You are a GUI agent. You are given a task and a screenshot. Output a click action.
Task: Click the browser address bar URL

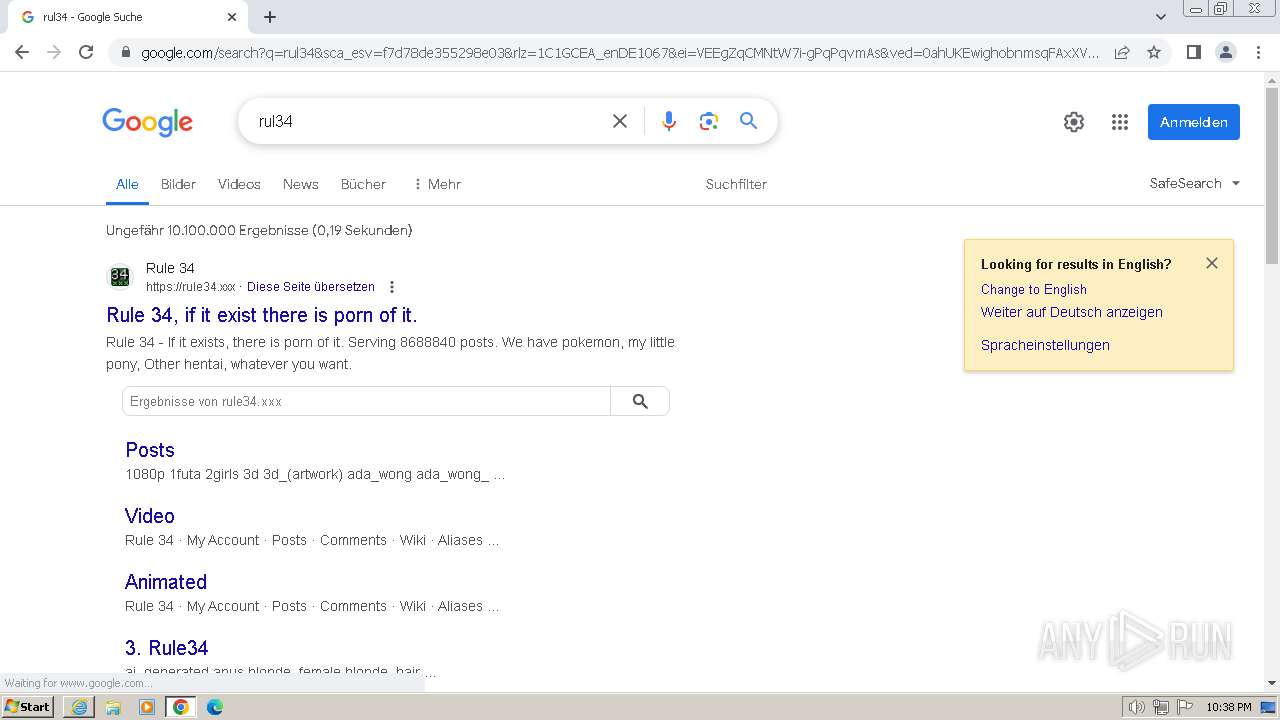coord(620,52)
